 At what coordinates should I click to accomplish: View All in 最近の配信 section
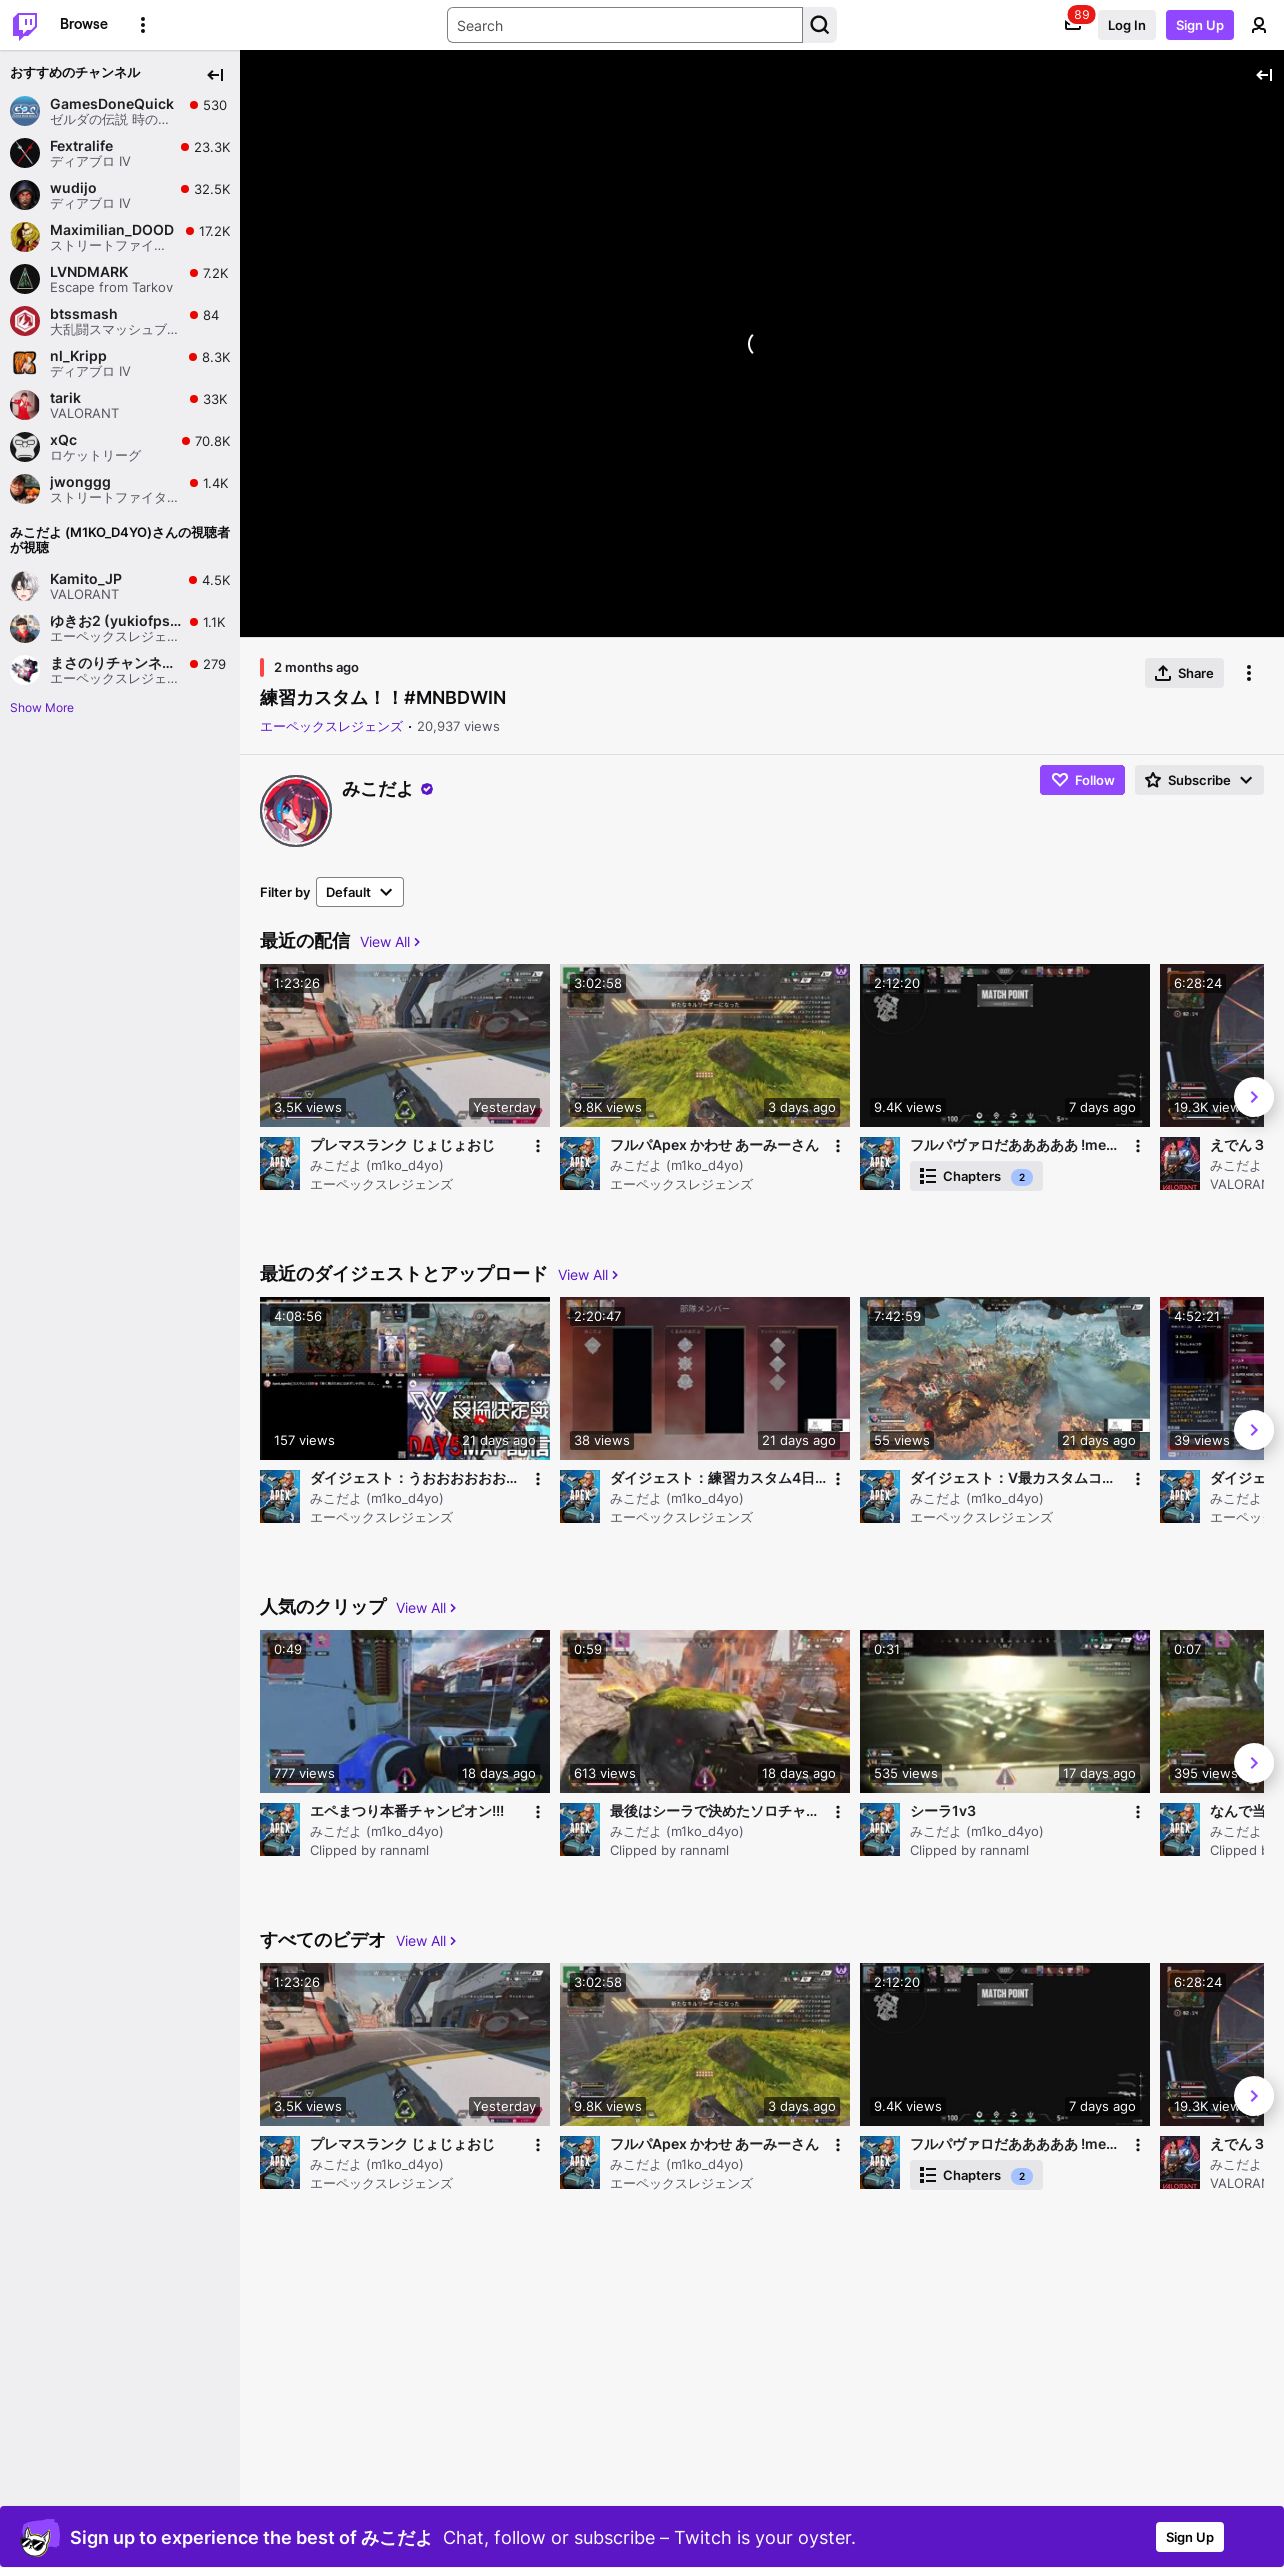(390, 942)
